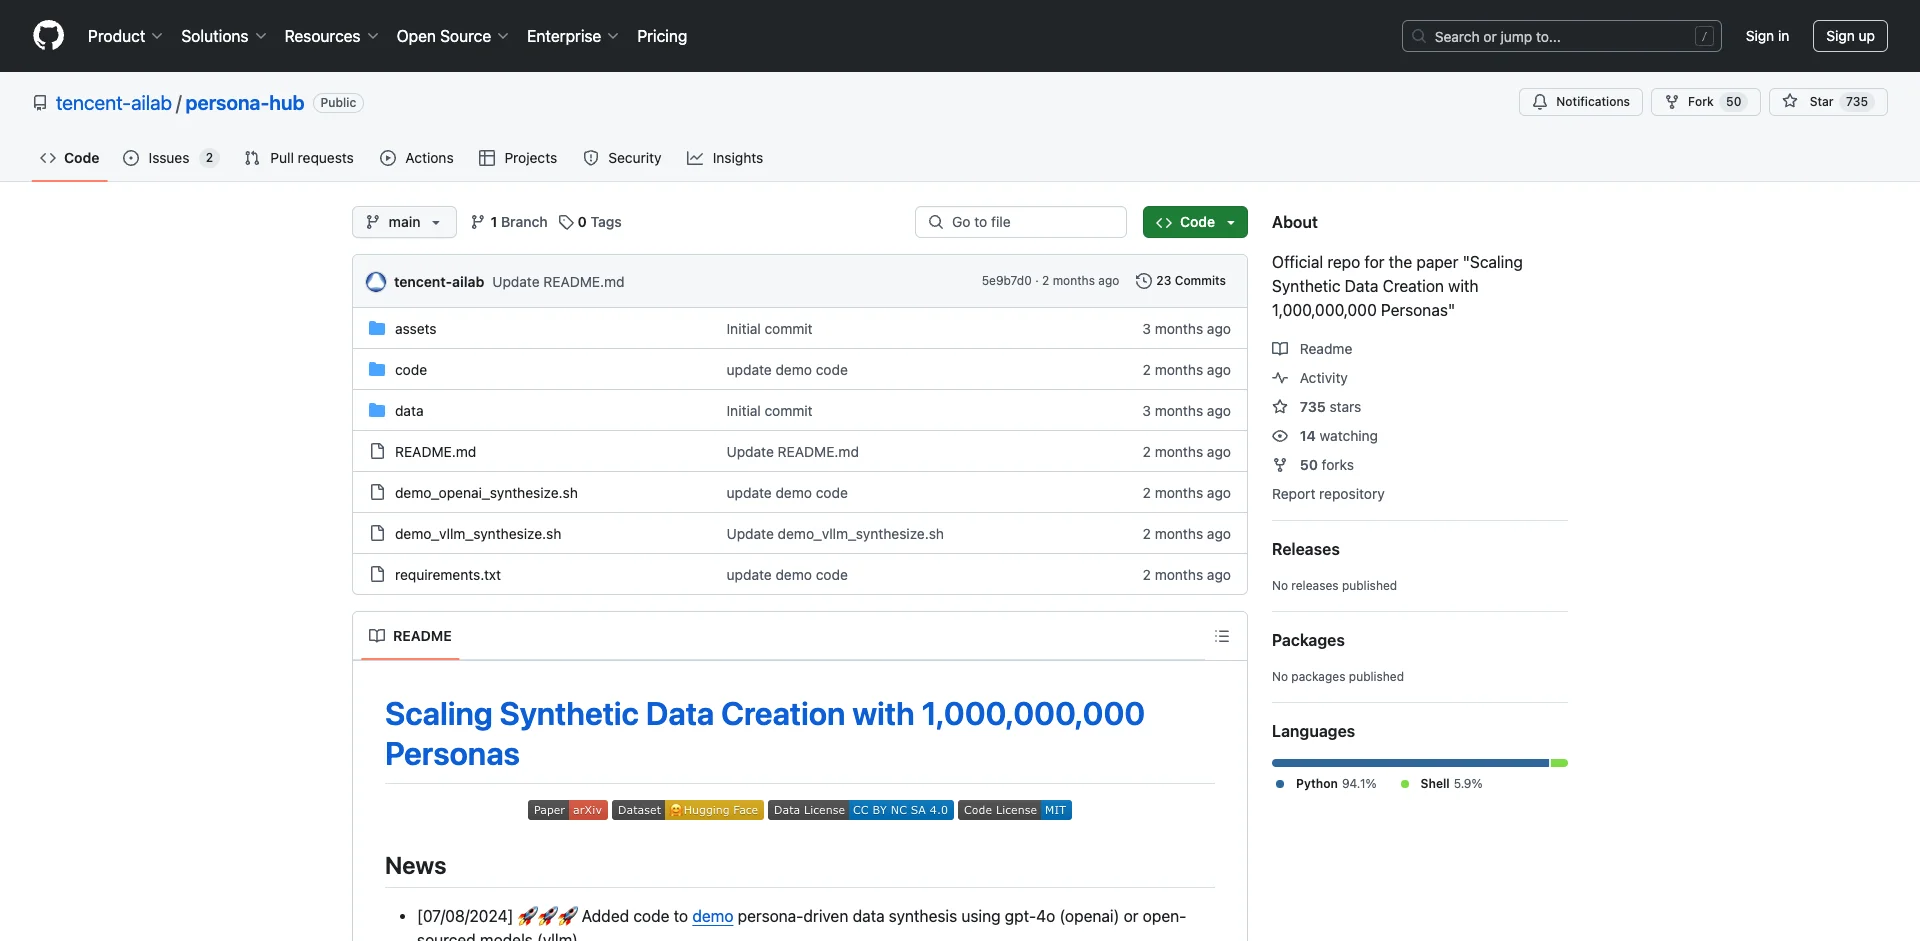Click the Python 94.1% language label
This screenshot has width=1920, height=941.
[1327, 784]
